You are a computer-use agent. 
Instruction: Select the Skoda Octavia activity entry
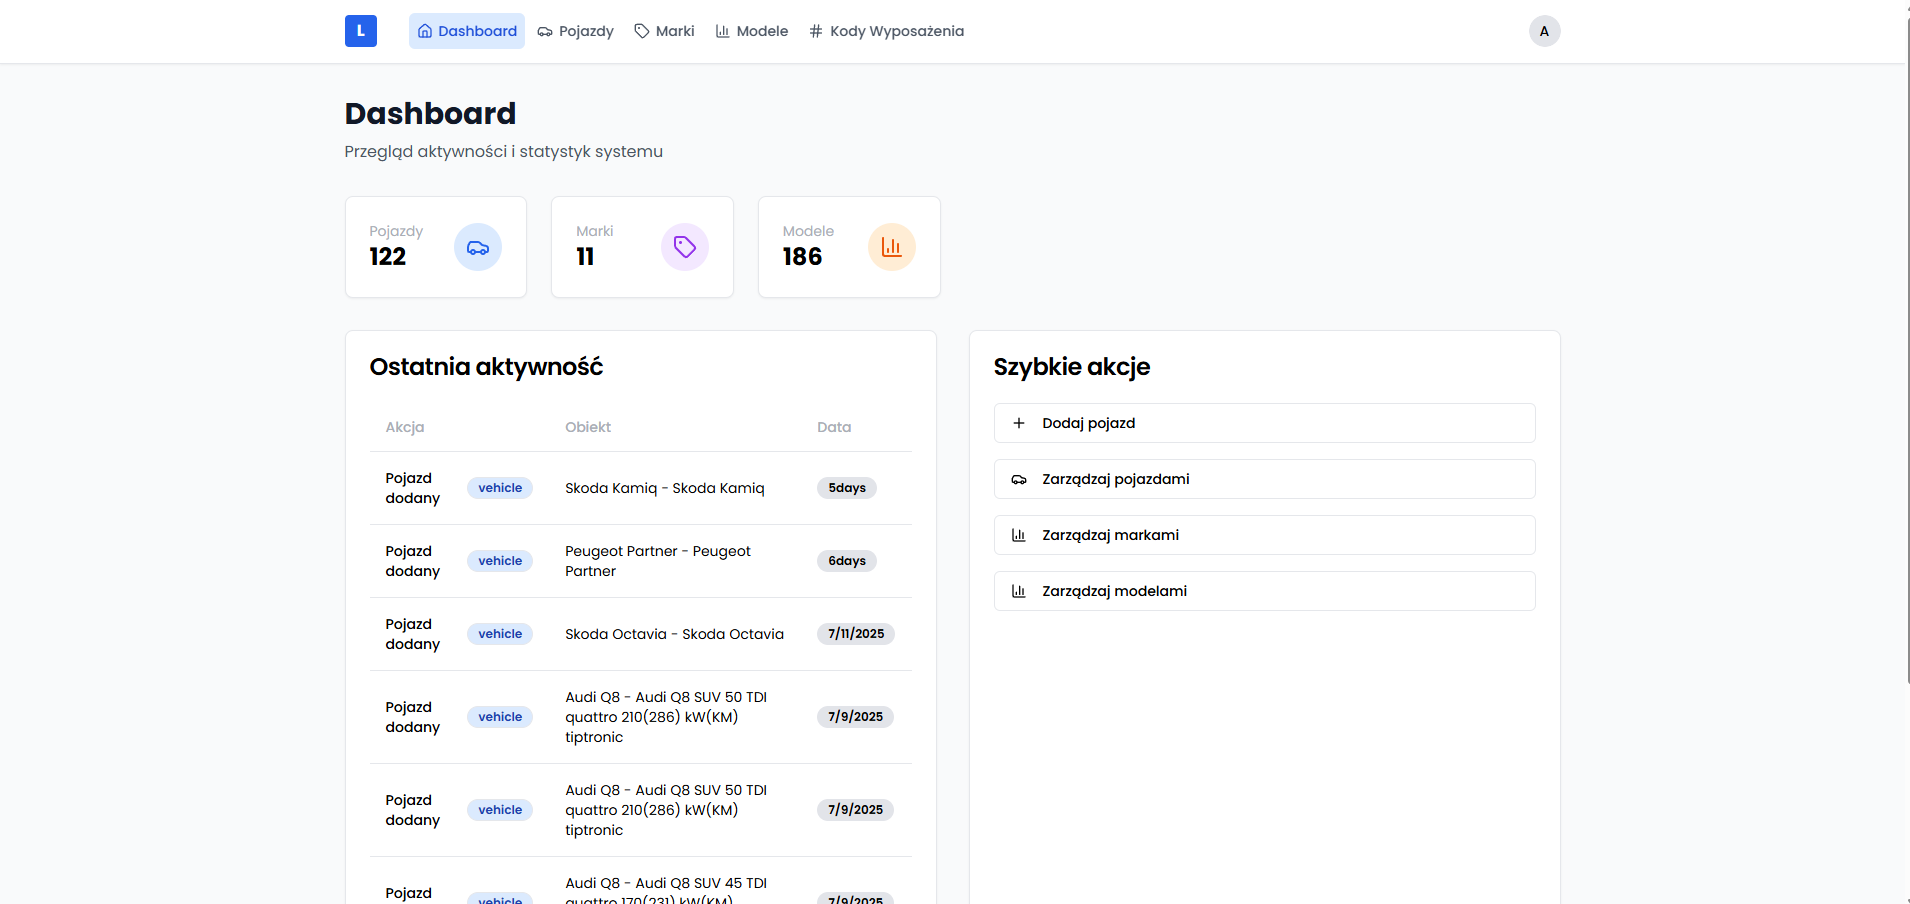(x=675, y=634)
